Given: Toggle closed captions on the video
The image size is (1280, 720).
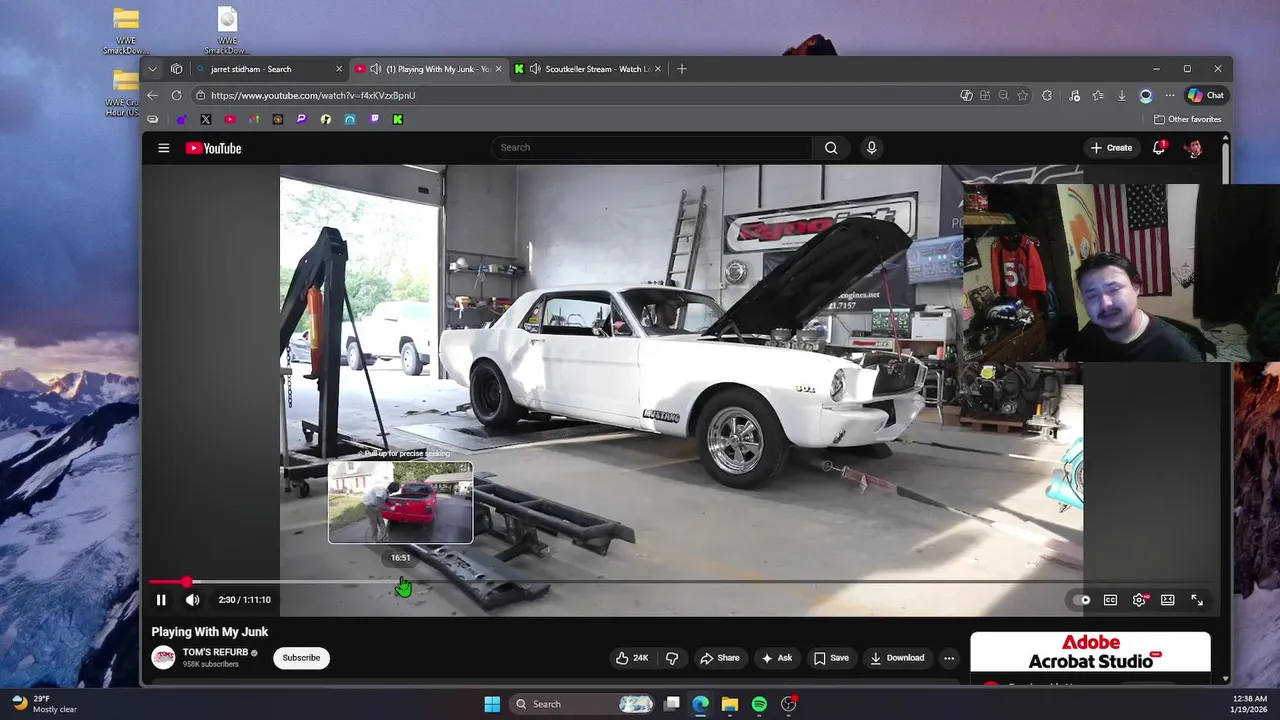Looking at the screenshot, I should click(x=1110, y=600).
